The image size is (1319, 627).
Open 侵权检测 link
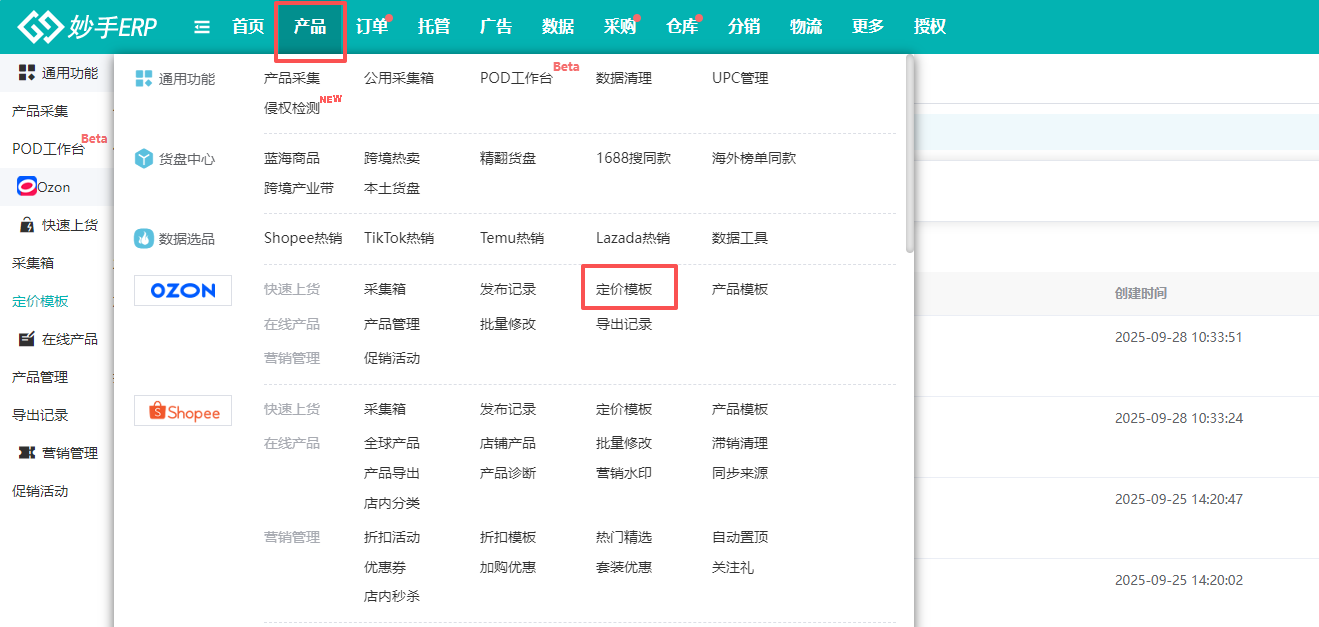click(292, 108)
